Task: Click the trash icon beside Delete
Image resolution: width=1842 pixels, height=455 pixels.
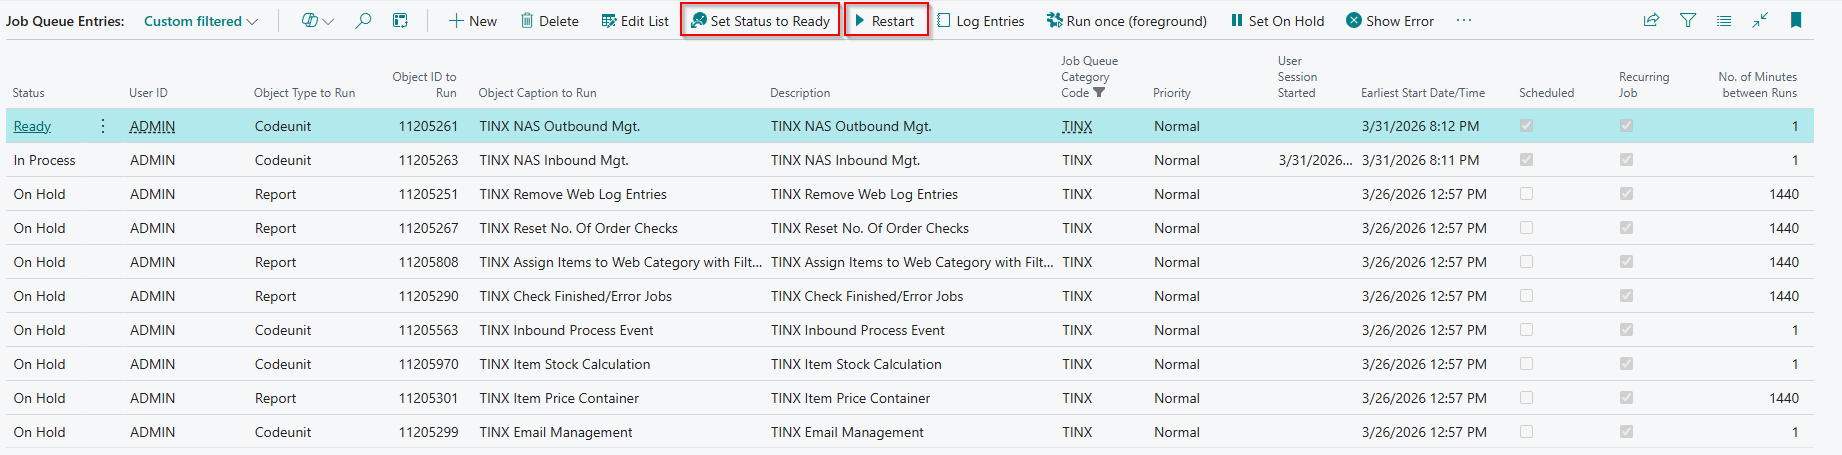Action: [527, 21]
